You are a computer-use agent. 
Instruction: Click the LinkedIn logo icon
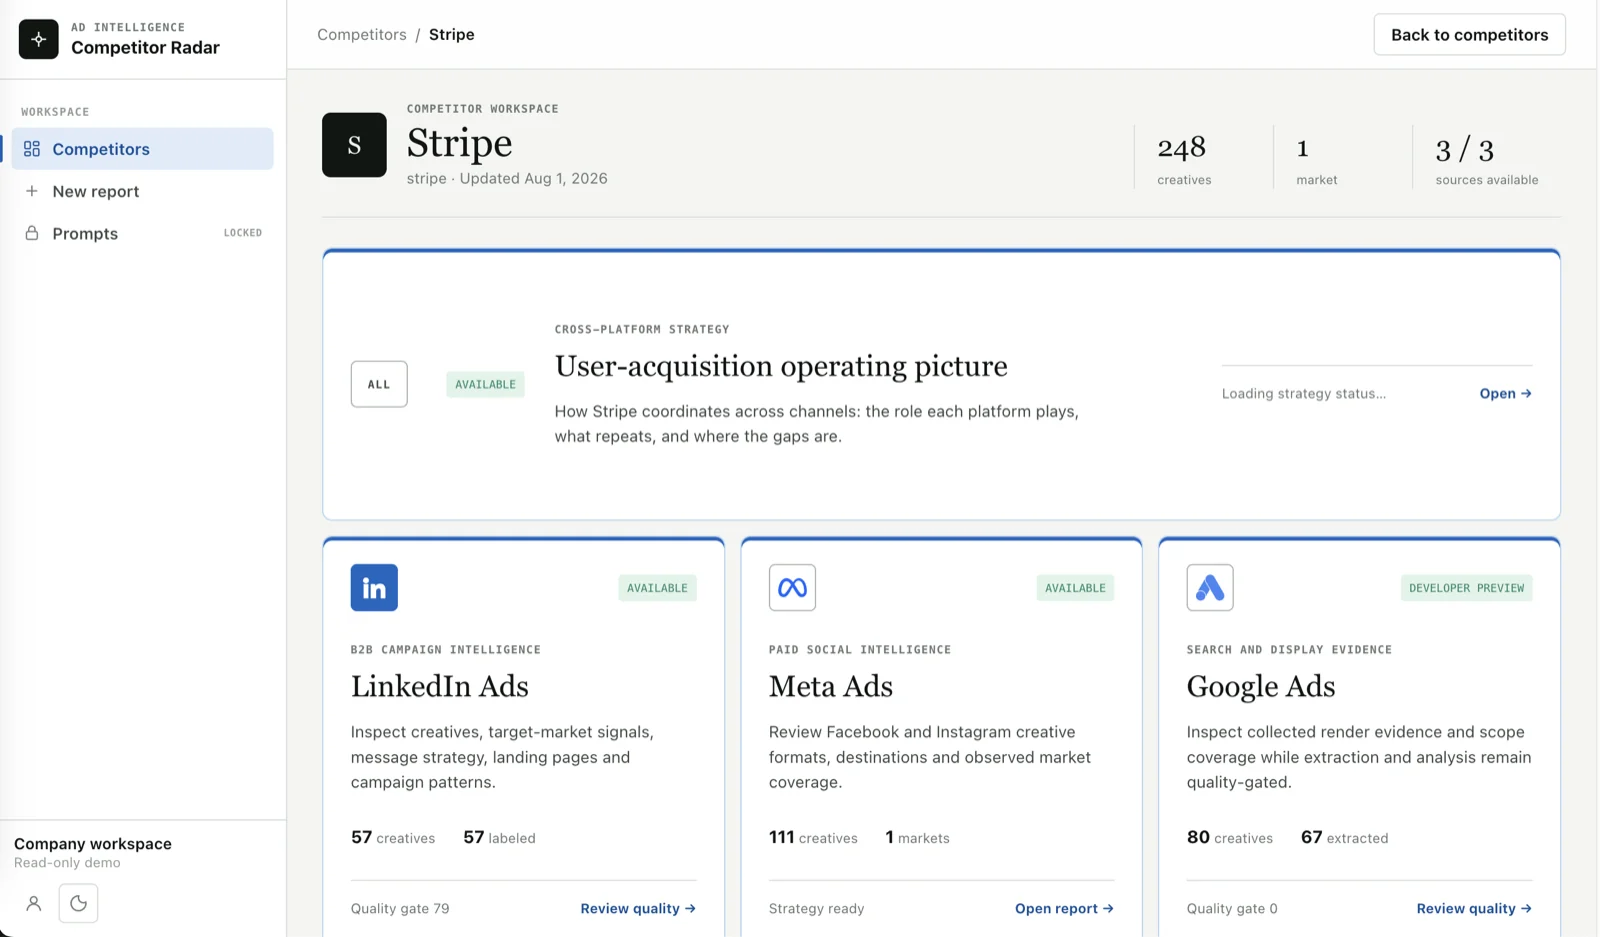[x=374, y=588]
